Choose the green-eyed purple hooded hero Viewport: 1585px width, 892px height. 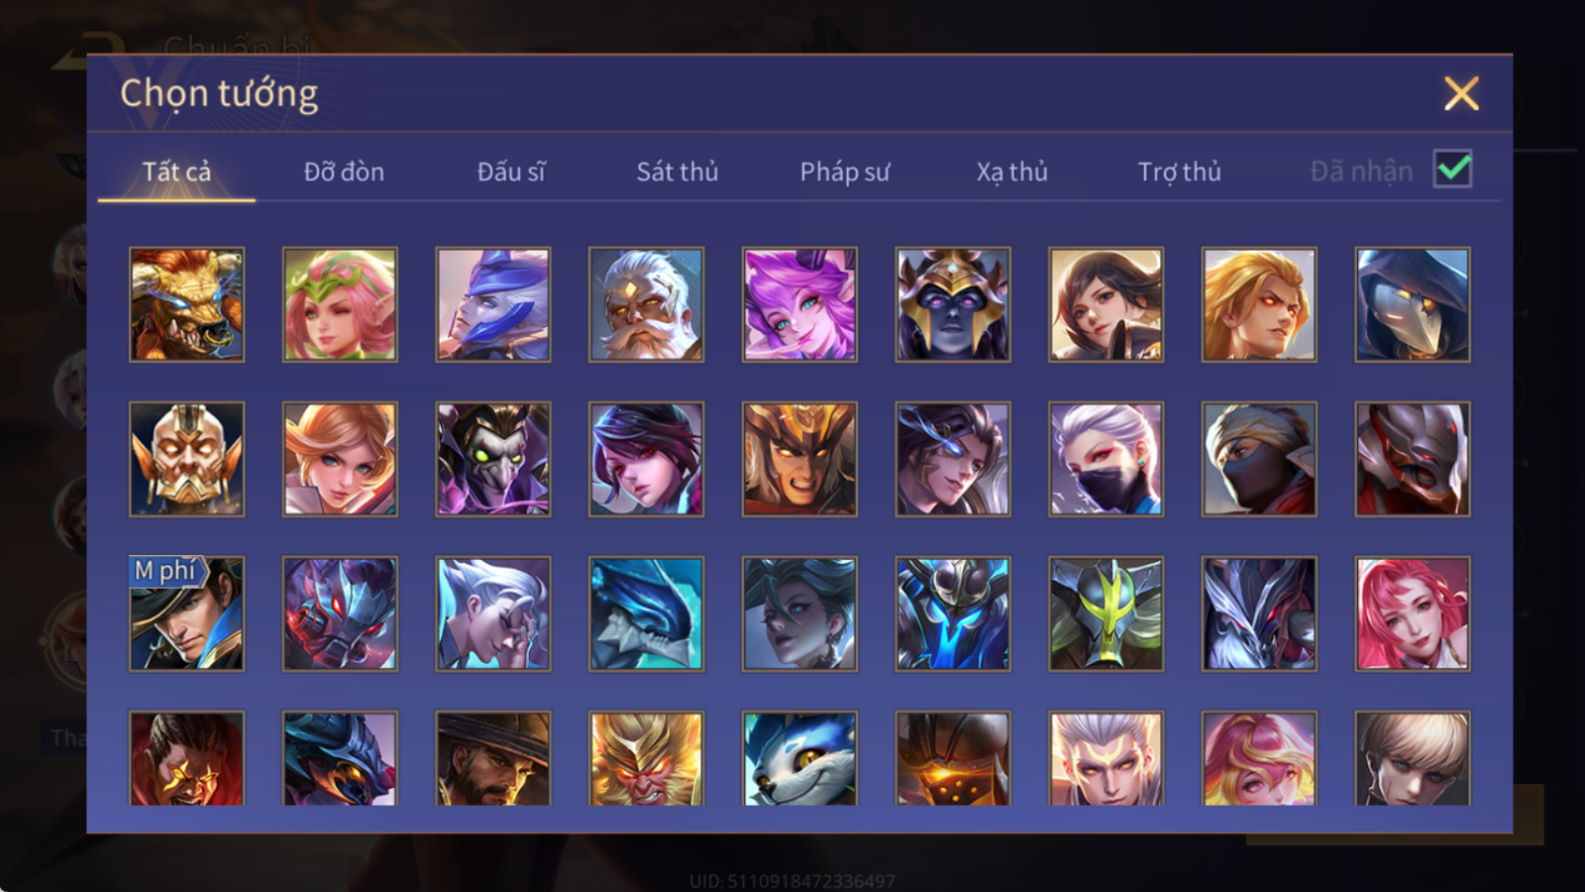coord(493,459)
